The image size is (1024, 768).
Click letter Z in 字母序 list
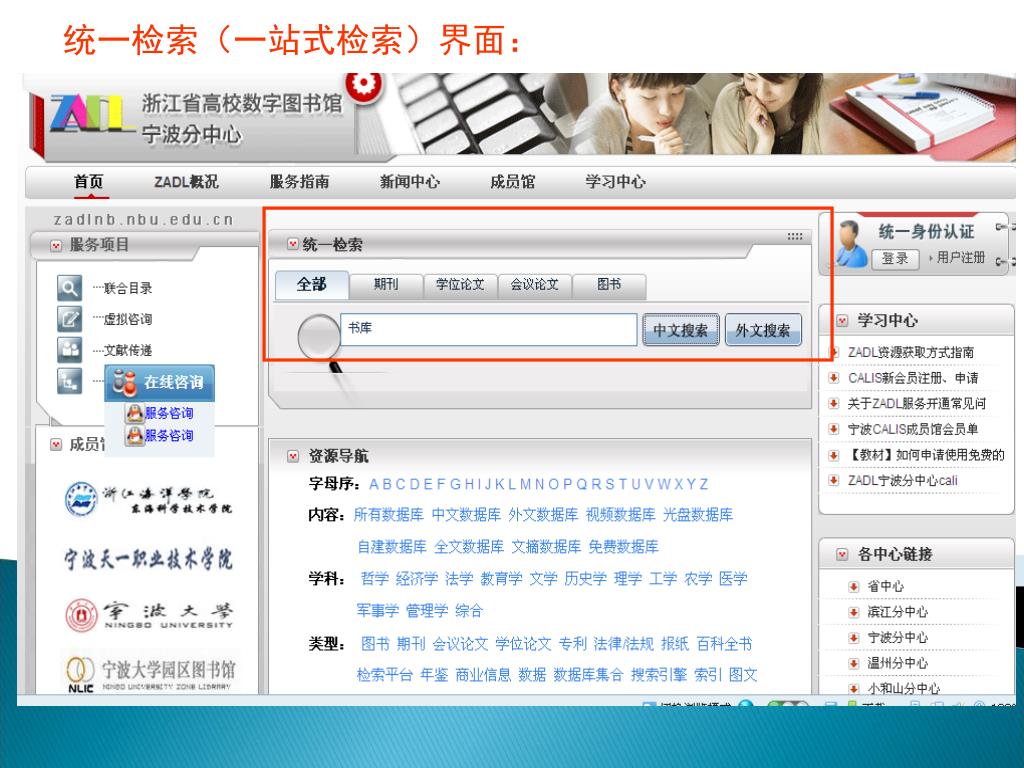tap(703, 485)
